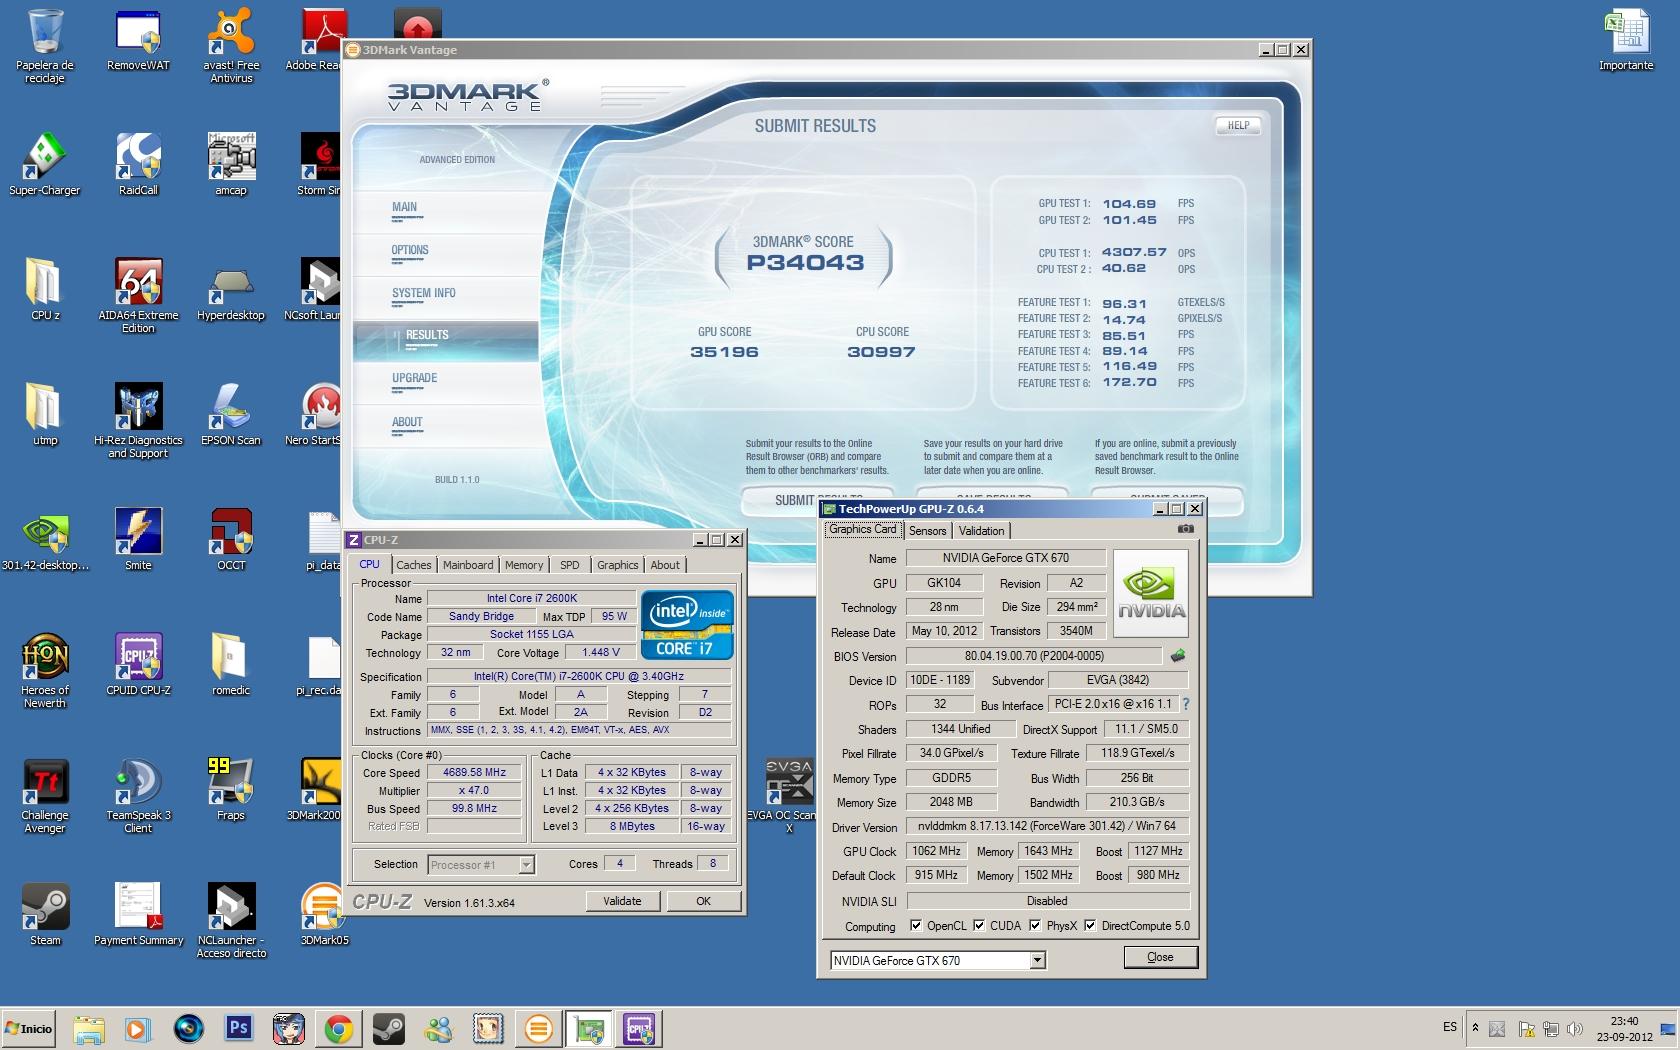Image resolution: width=1680 pixels, height=1050 pixels.
Task: Open Validation tab in GPU-Z
Action: 982,531
